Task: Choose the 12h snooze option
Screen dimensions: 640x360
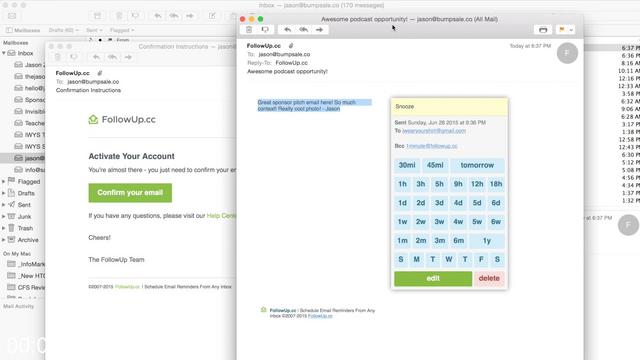Action: click(477, 184)
